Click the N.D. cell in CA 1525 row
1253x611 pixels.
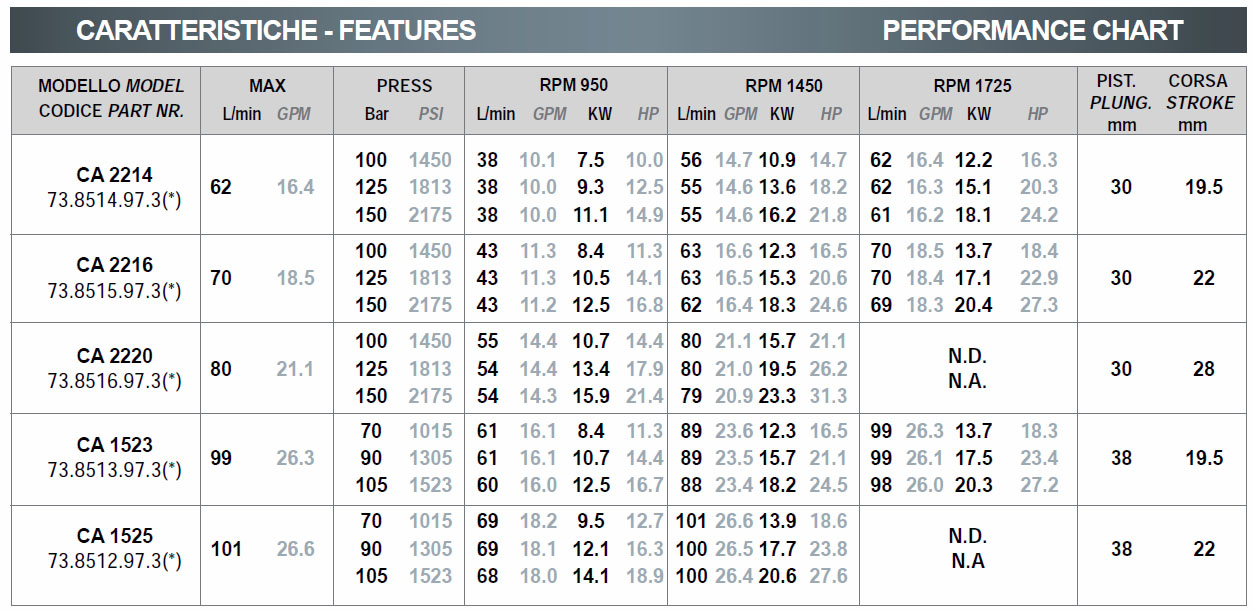(967, 536)
